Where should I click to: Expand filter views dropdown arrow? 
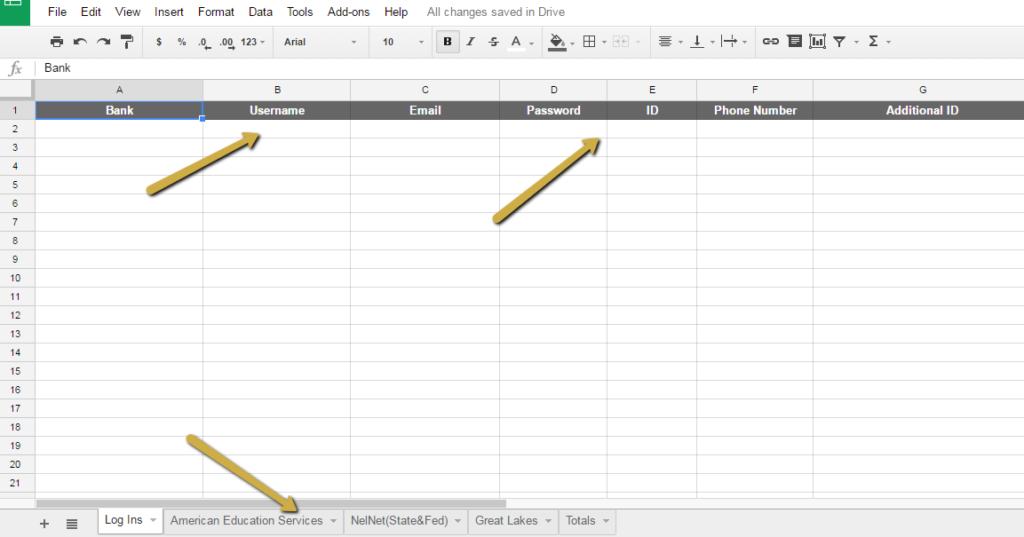tap(856, 42)
